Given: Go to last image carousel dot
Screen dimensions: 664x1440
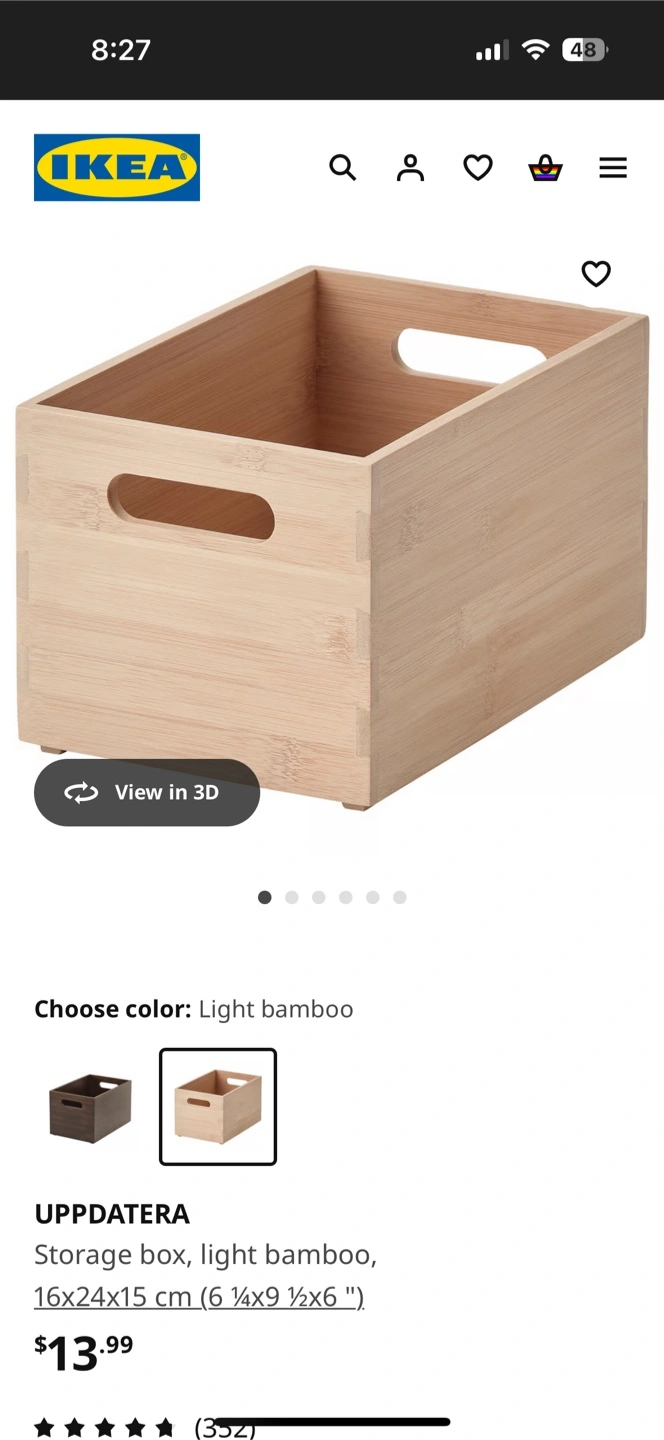Looking at the screenshot, I should pos(400,897).
